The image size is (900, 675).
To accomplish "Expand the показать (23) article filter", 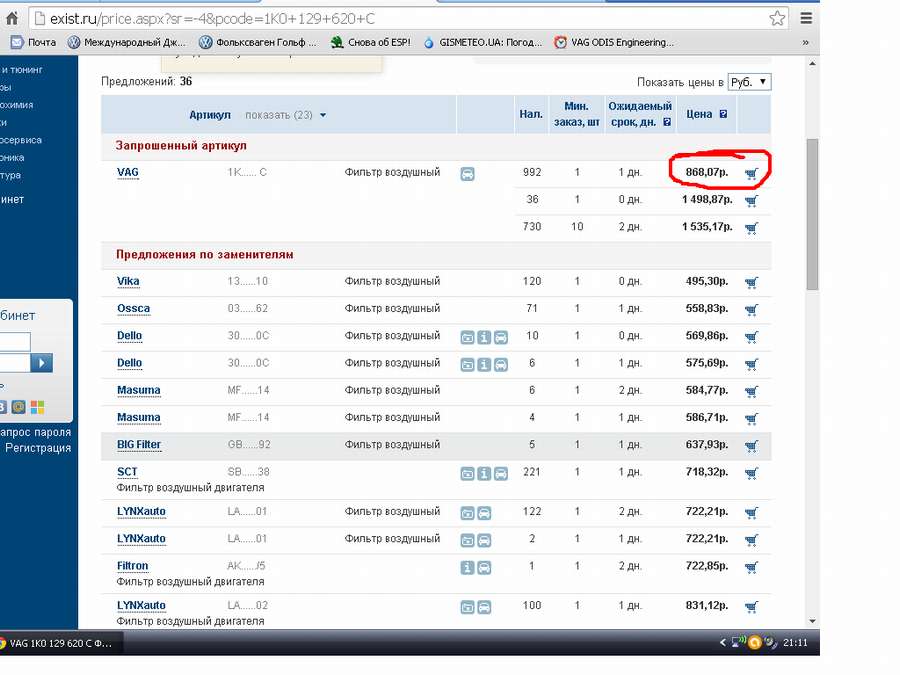I will click(285, 115).
